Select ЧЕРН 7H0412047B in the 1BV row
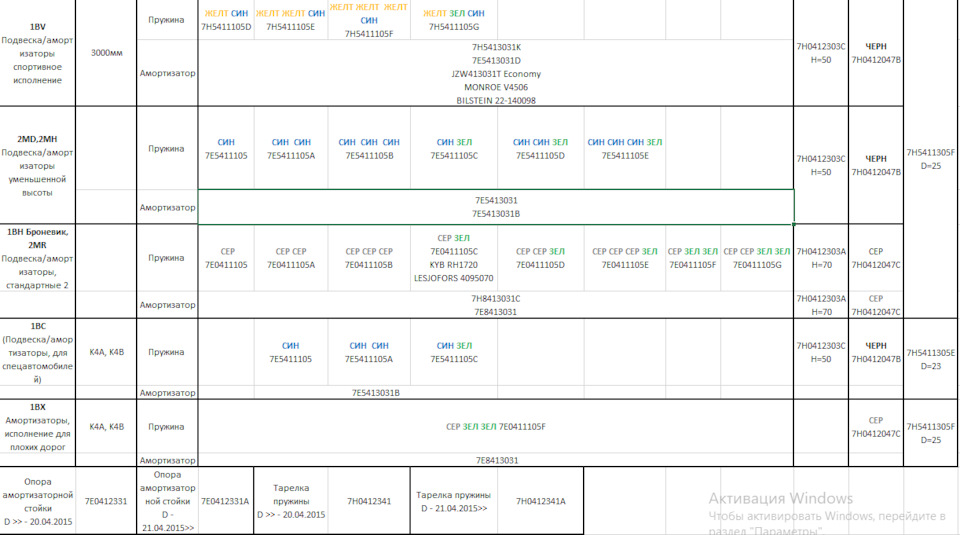This screenshot has height=535, width=960. click(x=876, y=53)
